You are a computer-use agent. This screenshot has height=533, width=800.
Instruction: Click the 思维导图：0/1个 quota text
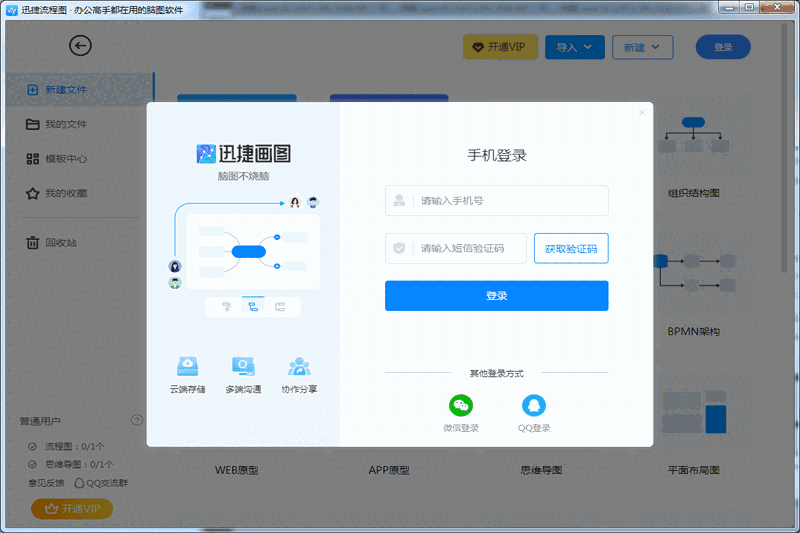click(79, 465)
